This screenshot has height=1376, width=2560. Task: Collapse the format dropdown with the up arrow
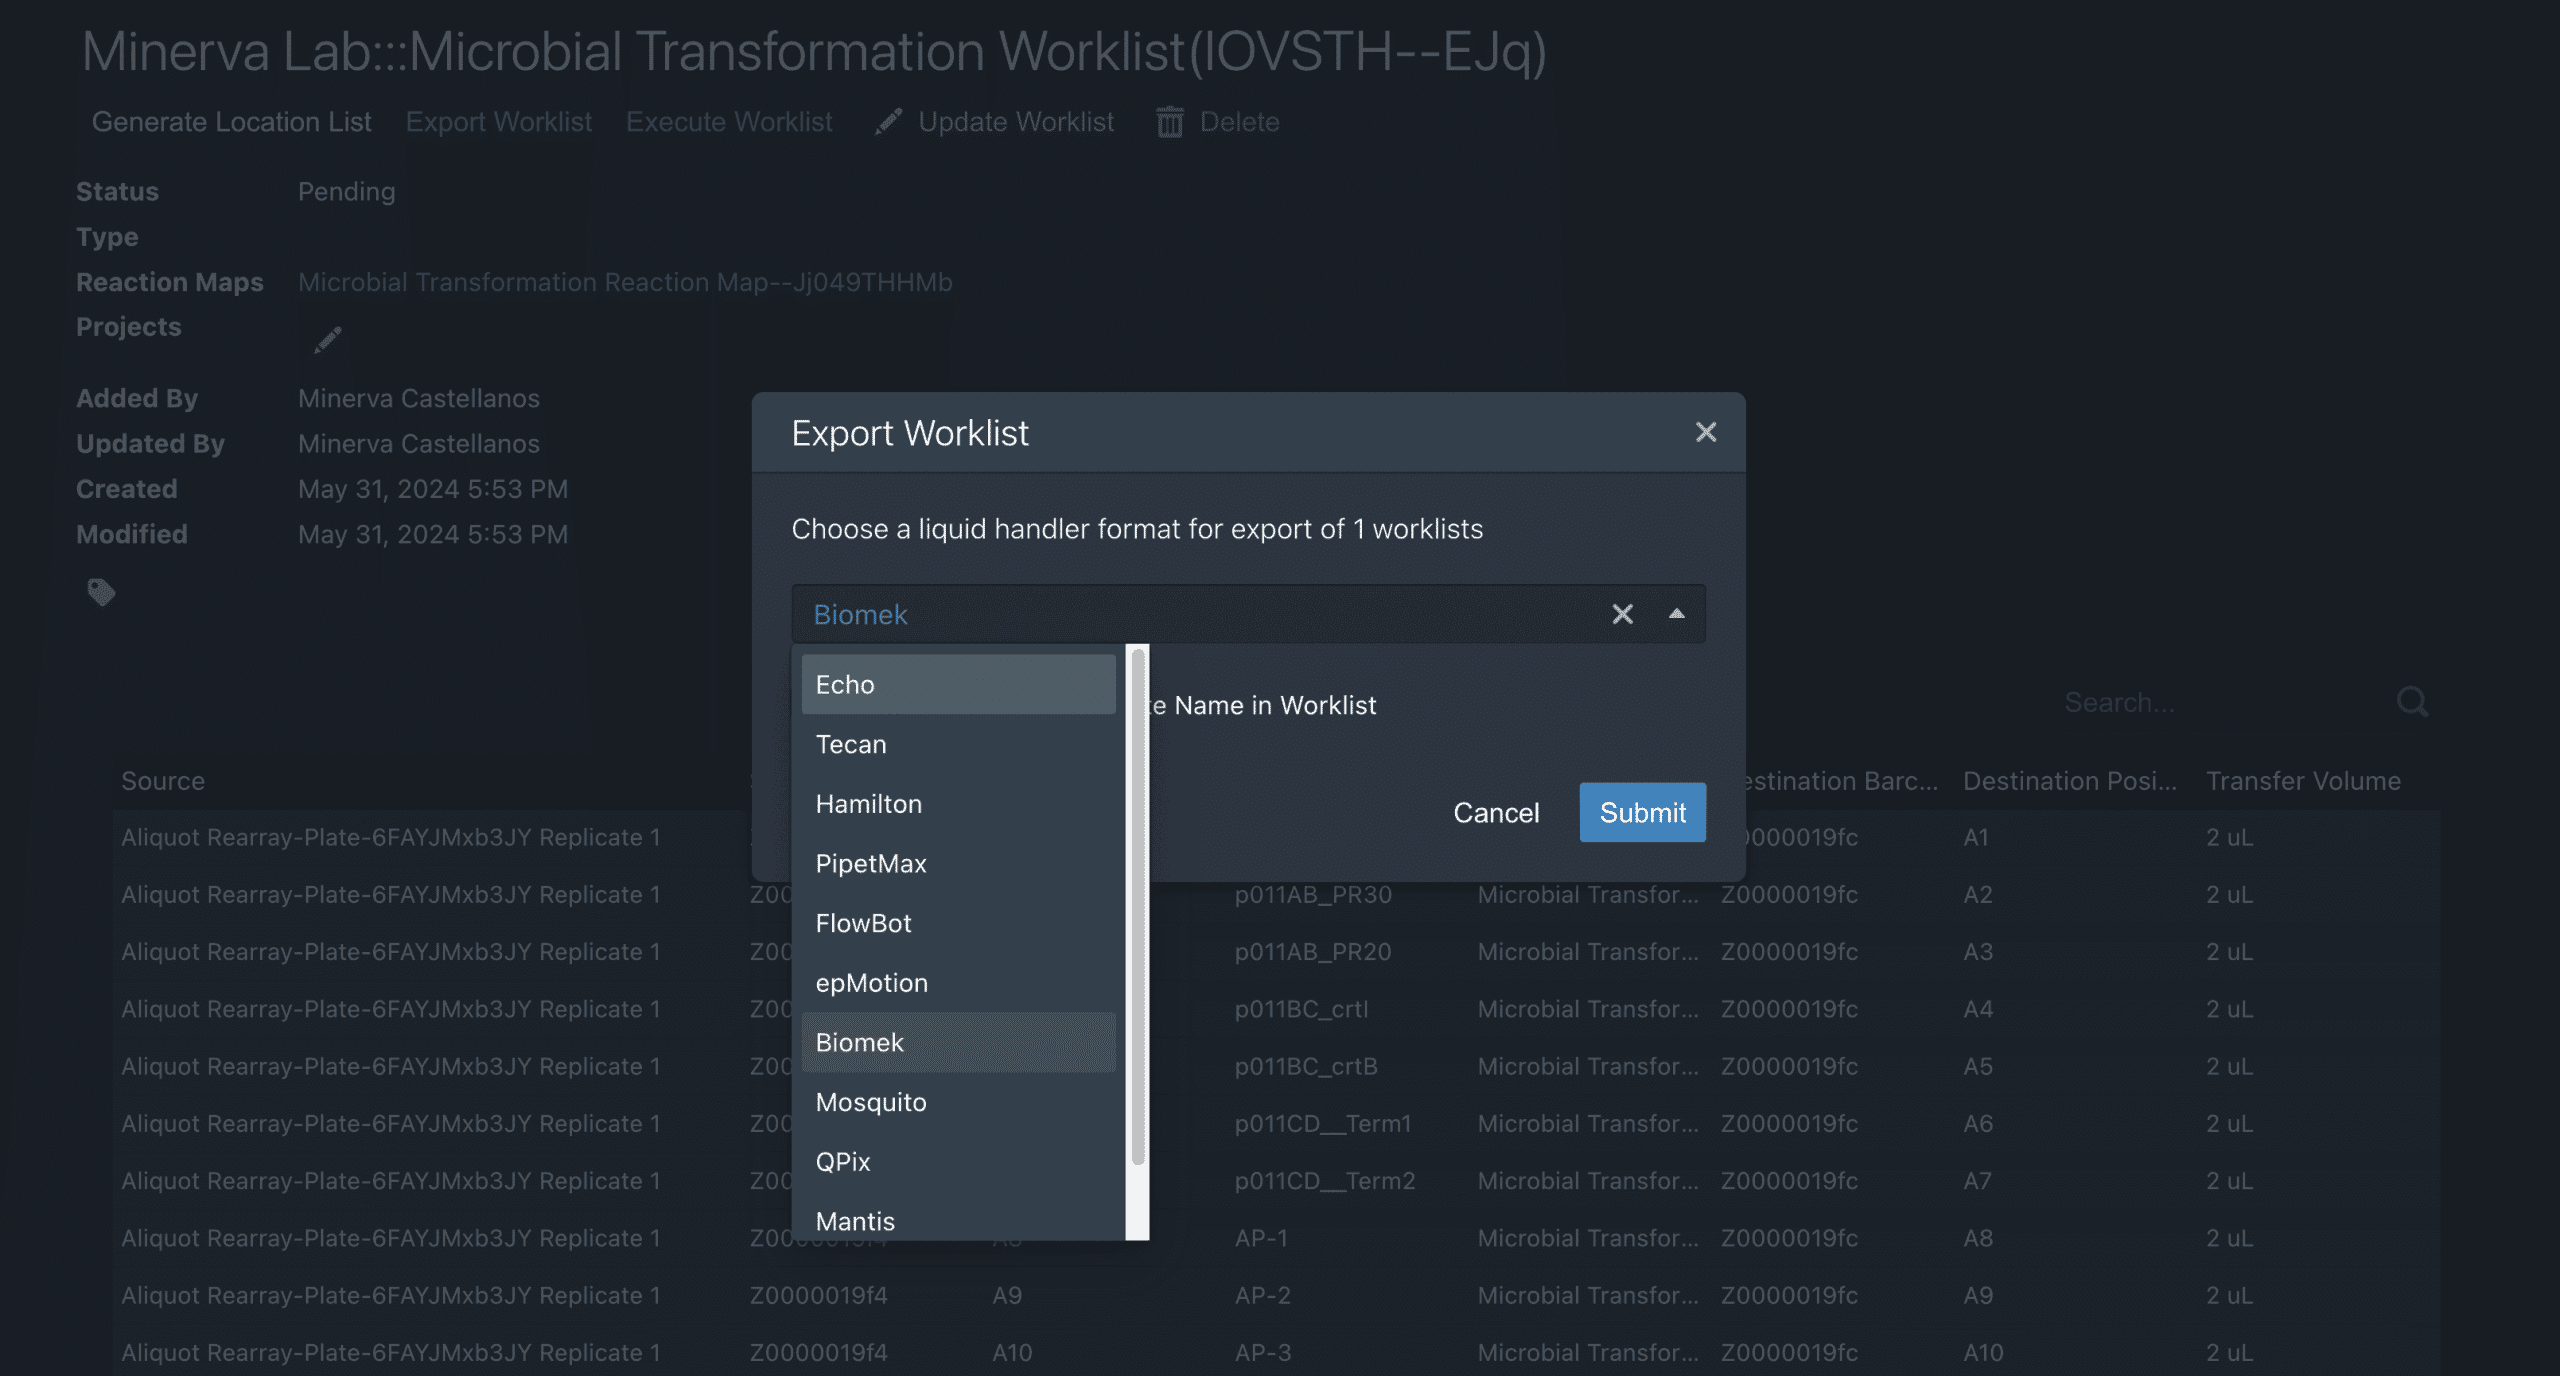[1676, 614]
